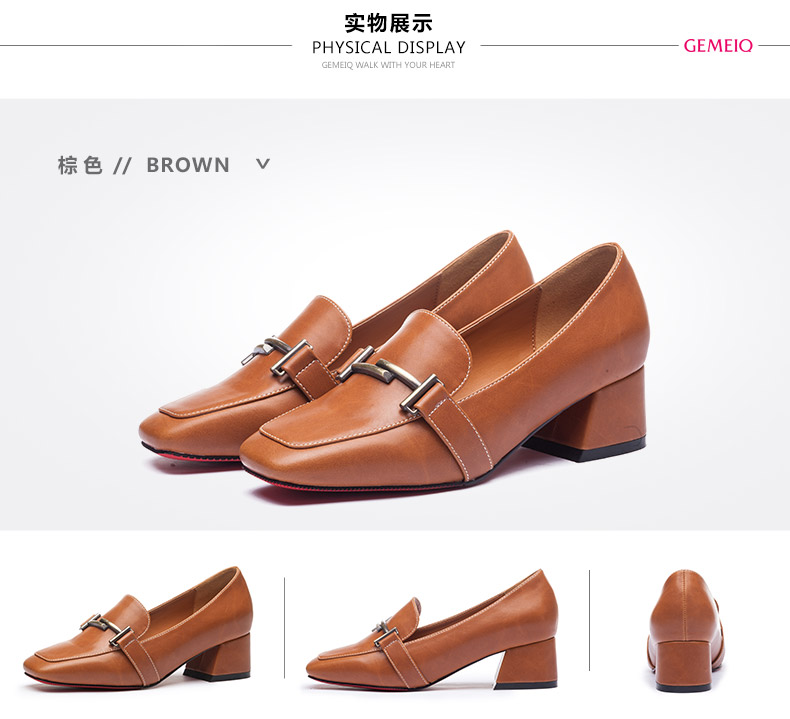Viewport: 790px width, 719px height.
Task: Click the GEMEIQ WALK WITH YOUR HEART tagline
Action: [388, 65]
